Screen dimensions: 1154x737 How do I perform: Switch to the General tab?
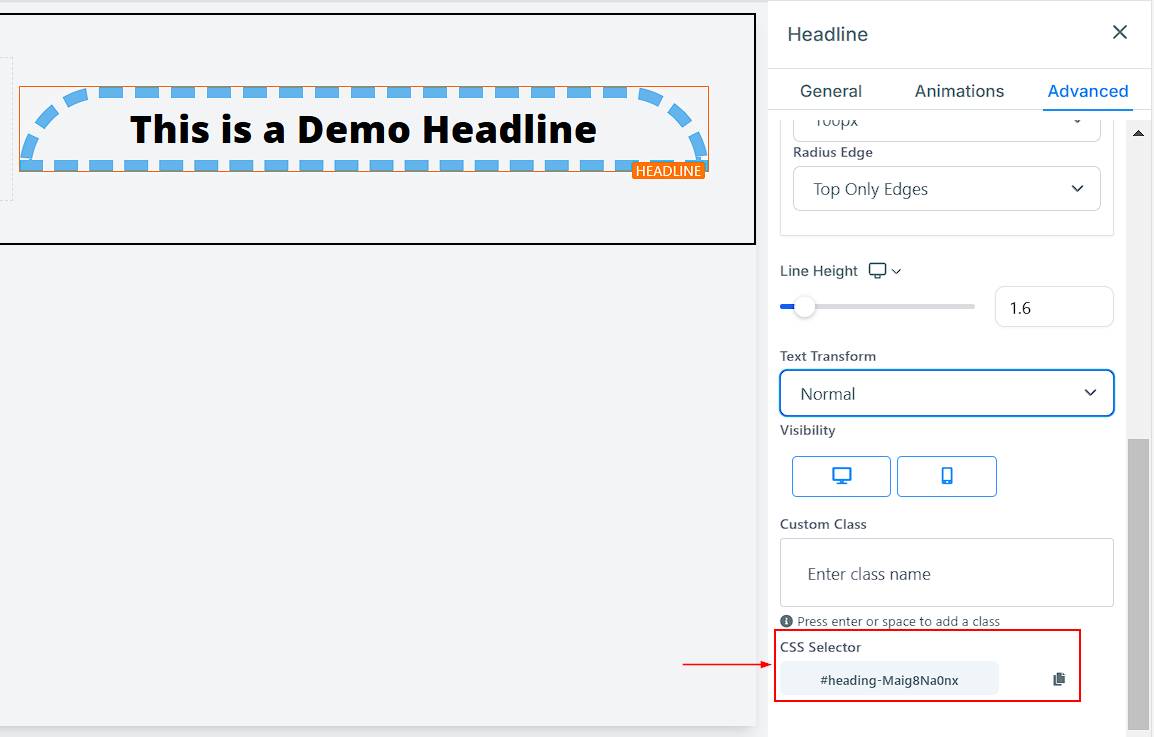click(830, 91)
